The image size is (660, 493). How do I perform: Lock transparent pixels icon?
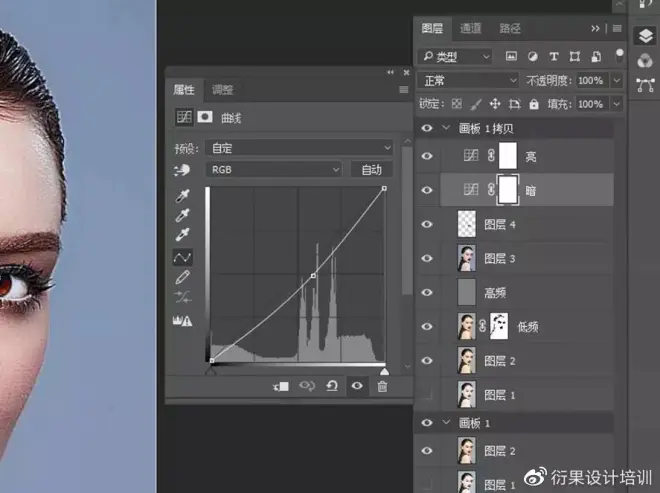(457, 104)
